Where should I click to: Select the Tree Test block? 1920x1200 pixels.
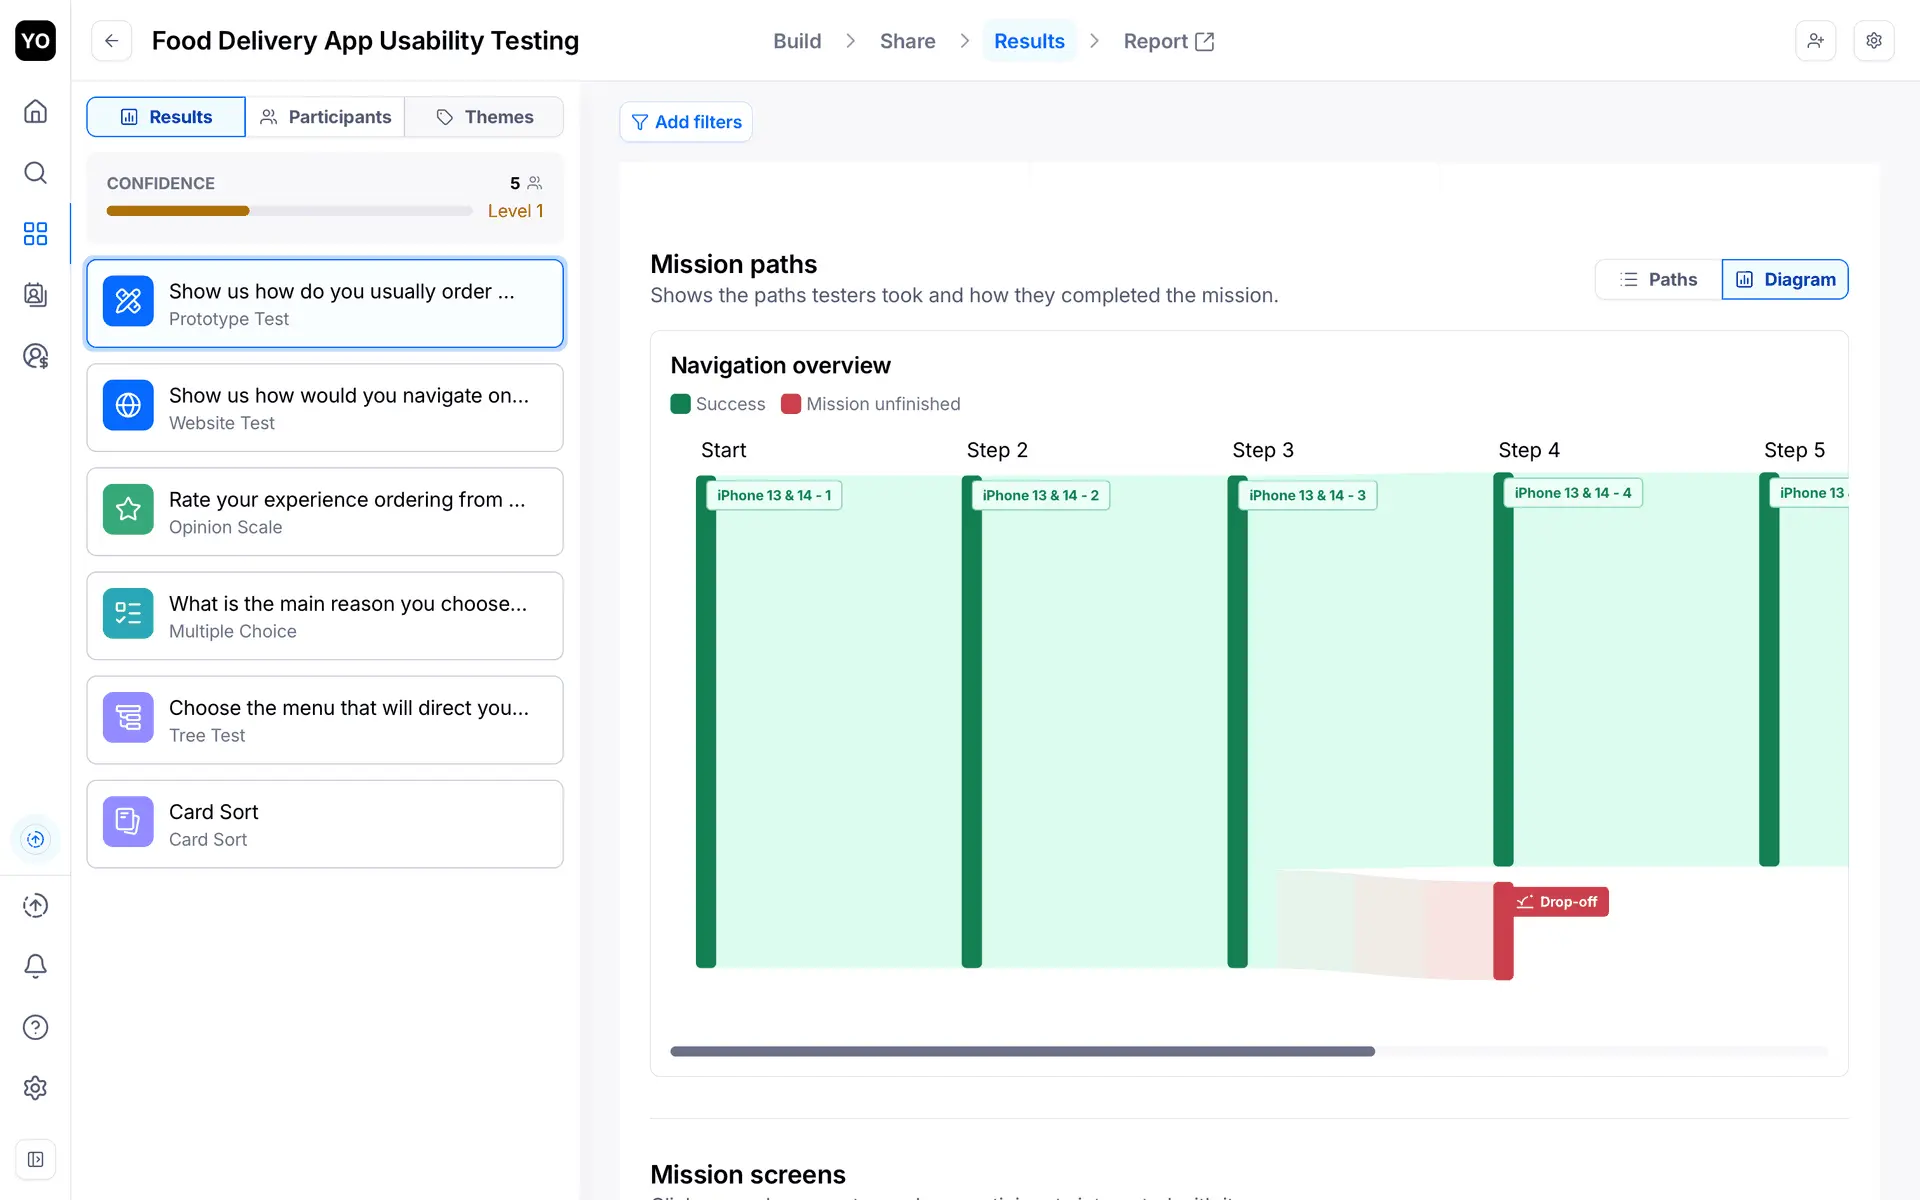(x=325, y=720)
